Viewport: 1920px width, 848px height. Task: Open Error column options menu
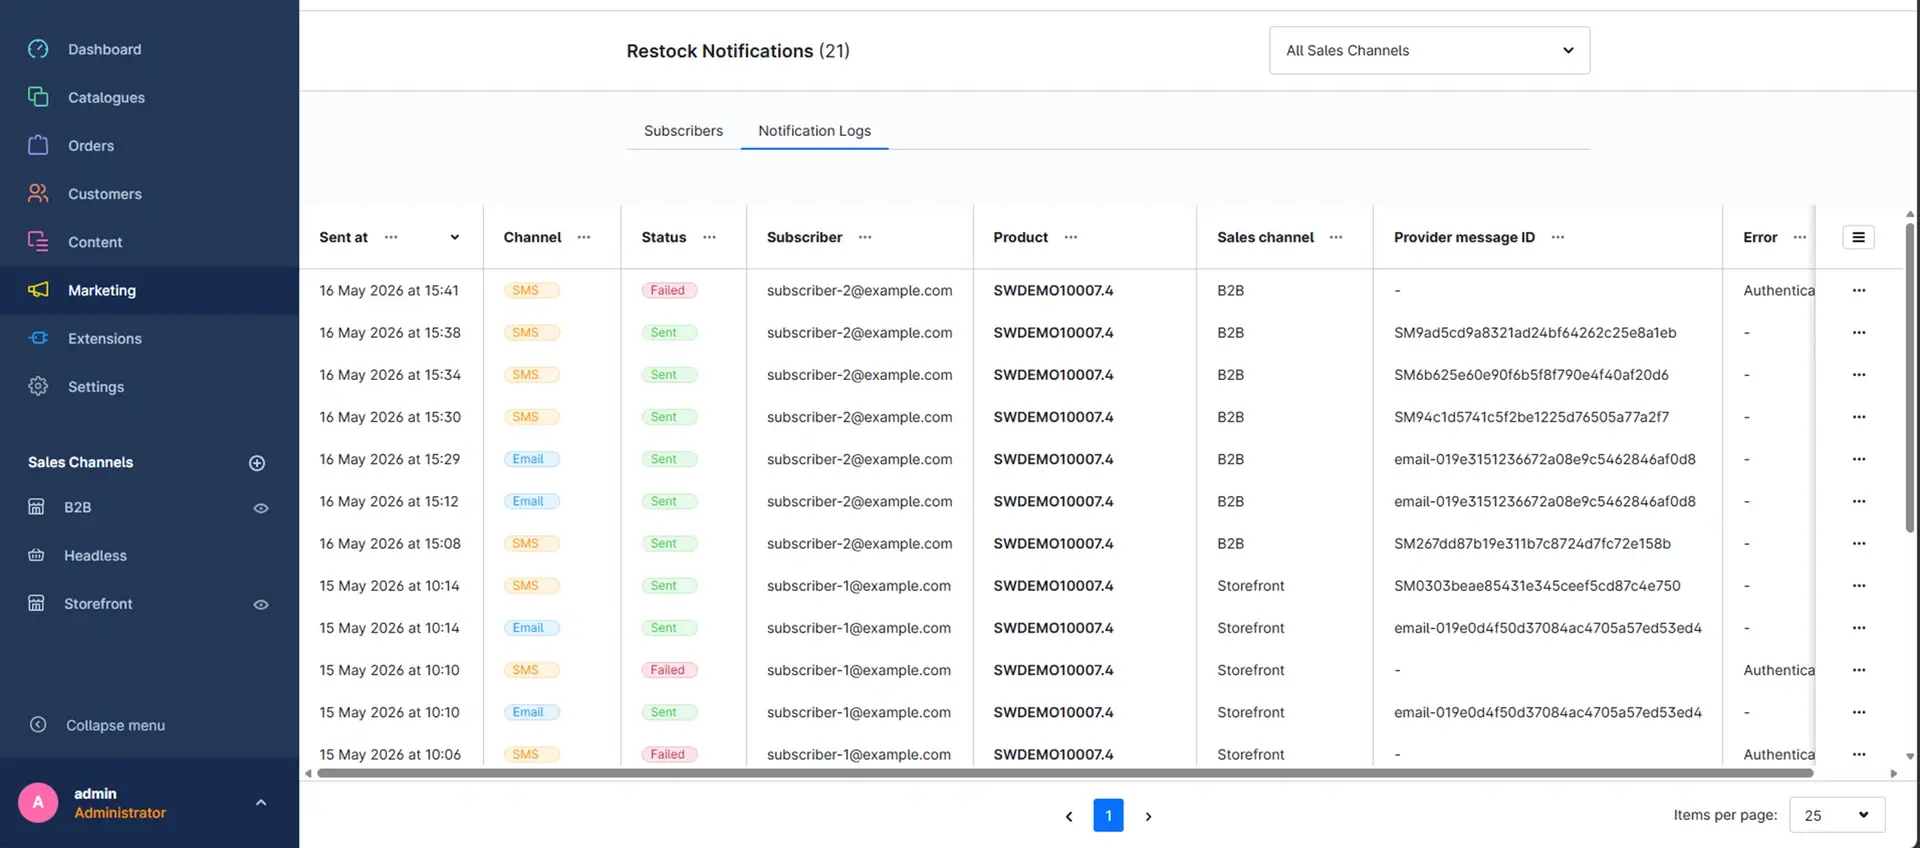(1800, 237)
